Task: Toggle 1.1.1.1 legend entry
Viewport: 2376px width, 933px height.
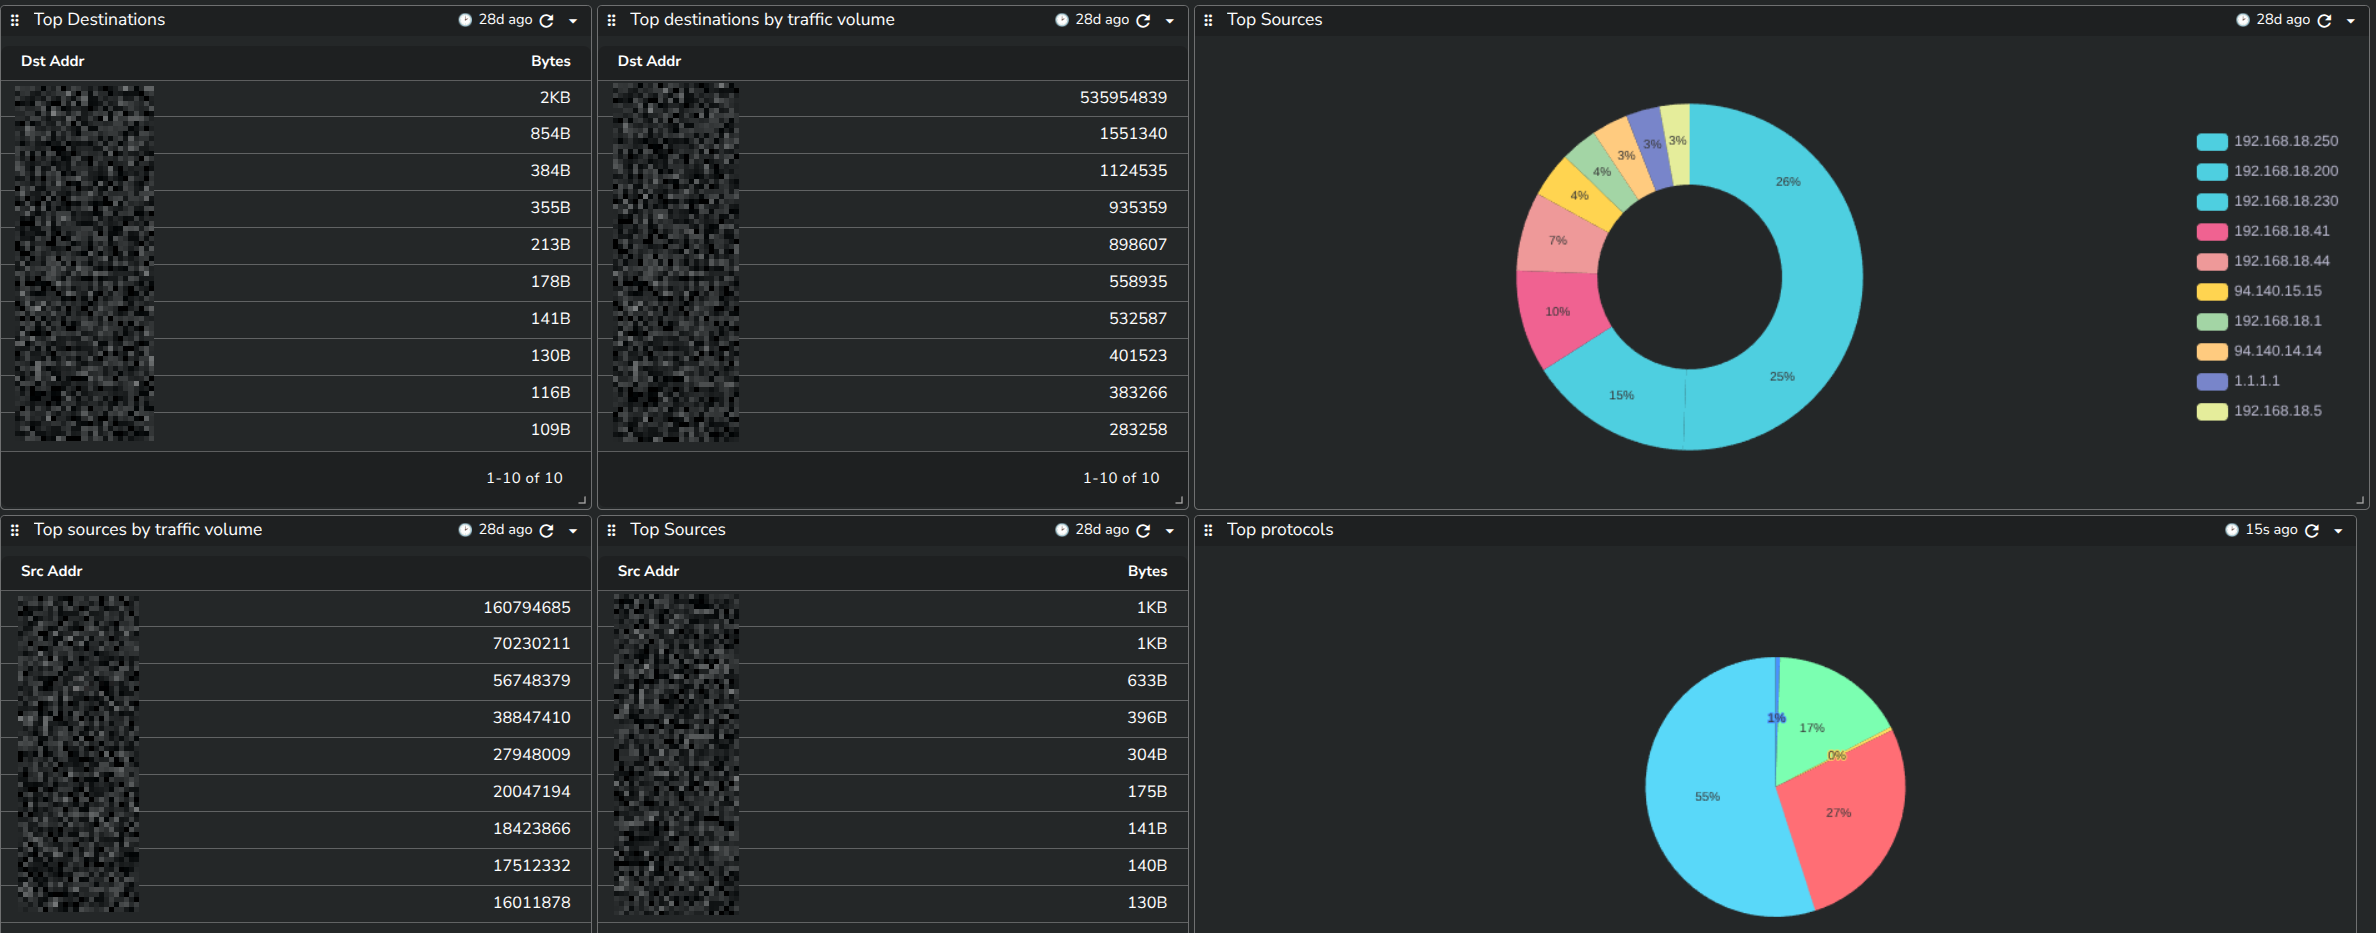Action: point(2238,381)
